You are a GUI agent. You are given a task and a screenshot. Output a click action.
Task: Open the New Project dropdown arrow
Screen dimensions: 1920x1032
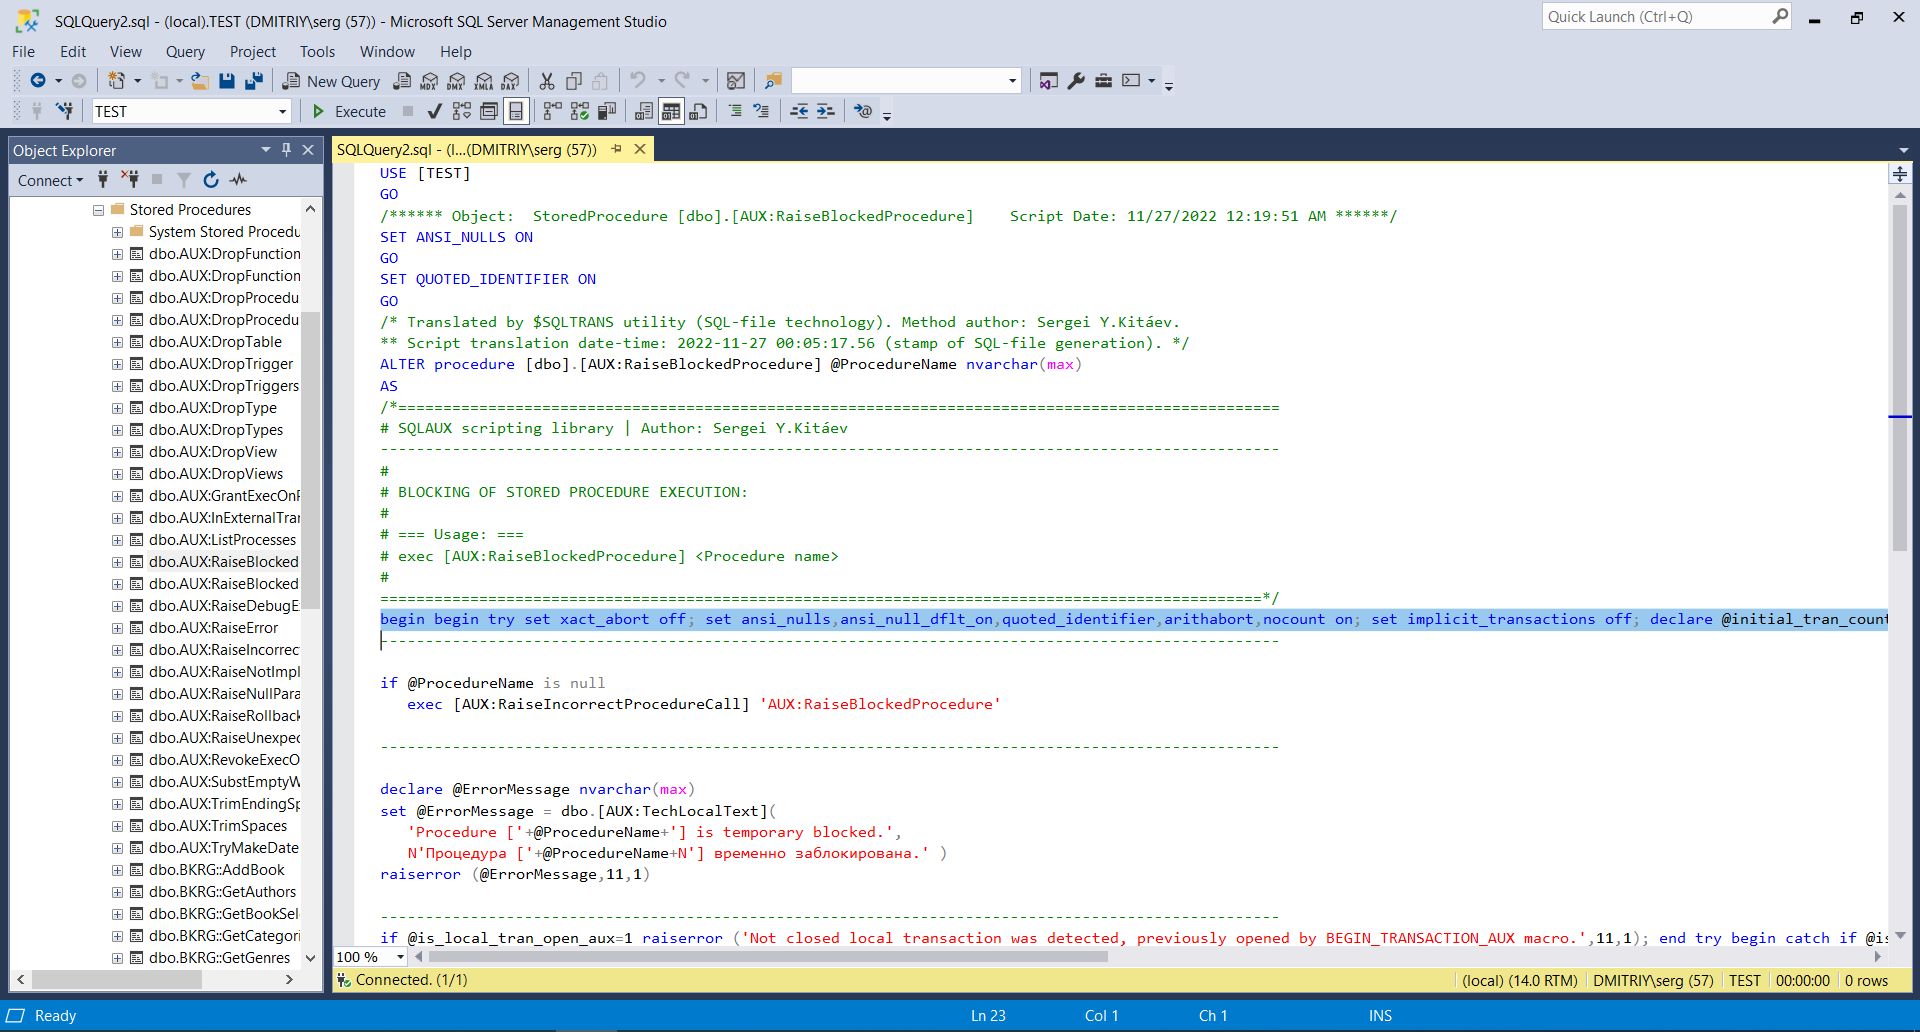point(137,81)
